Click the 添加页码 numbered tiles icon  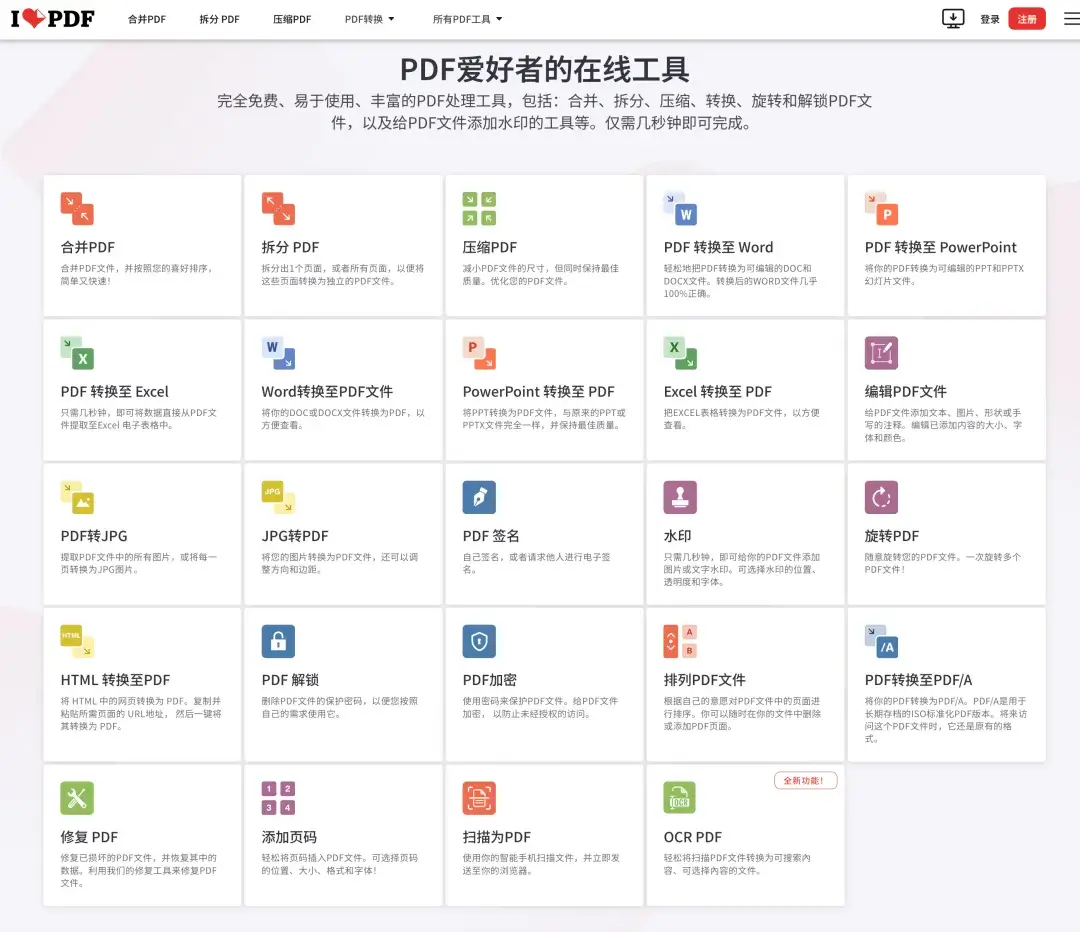pyautogui.click(x=278, y=798)
